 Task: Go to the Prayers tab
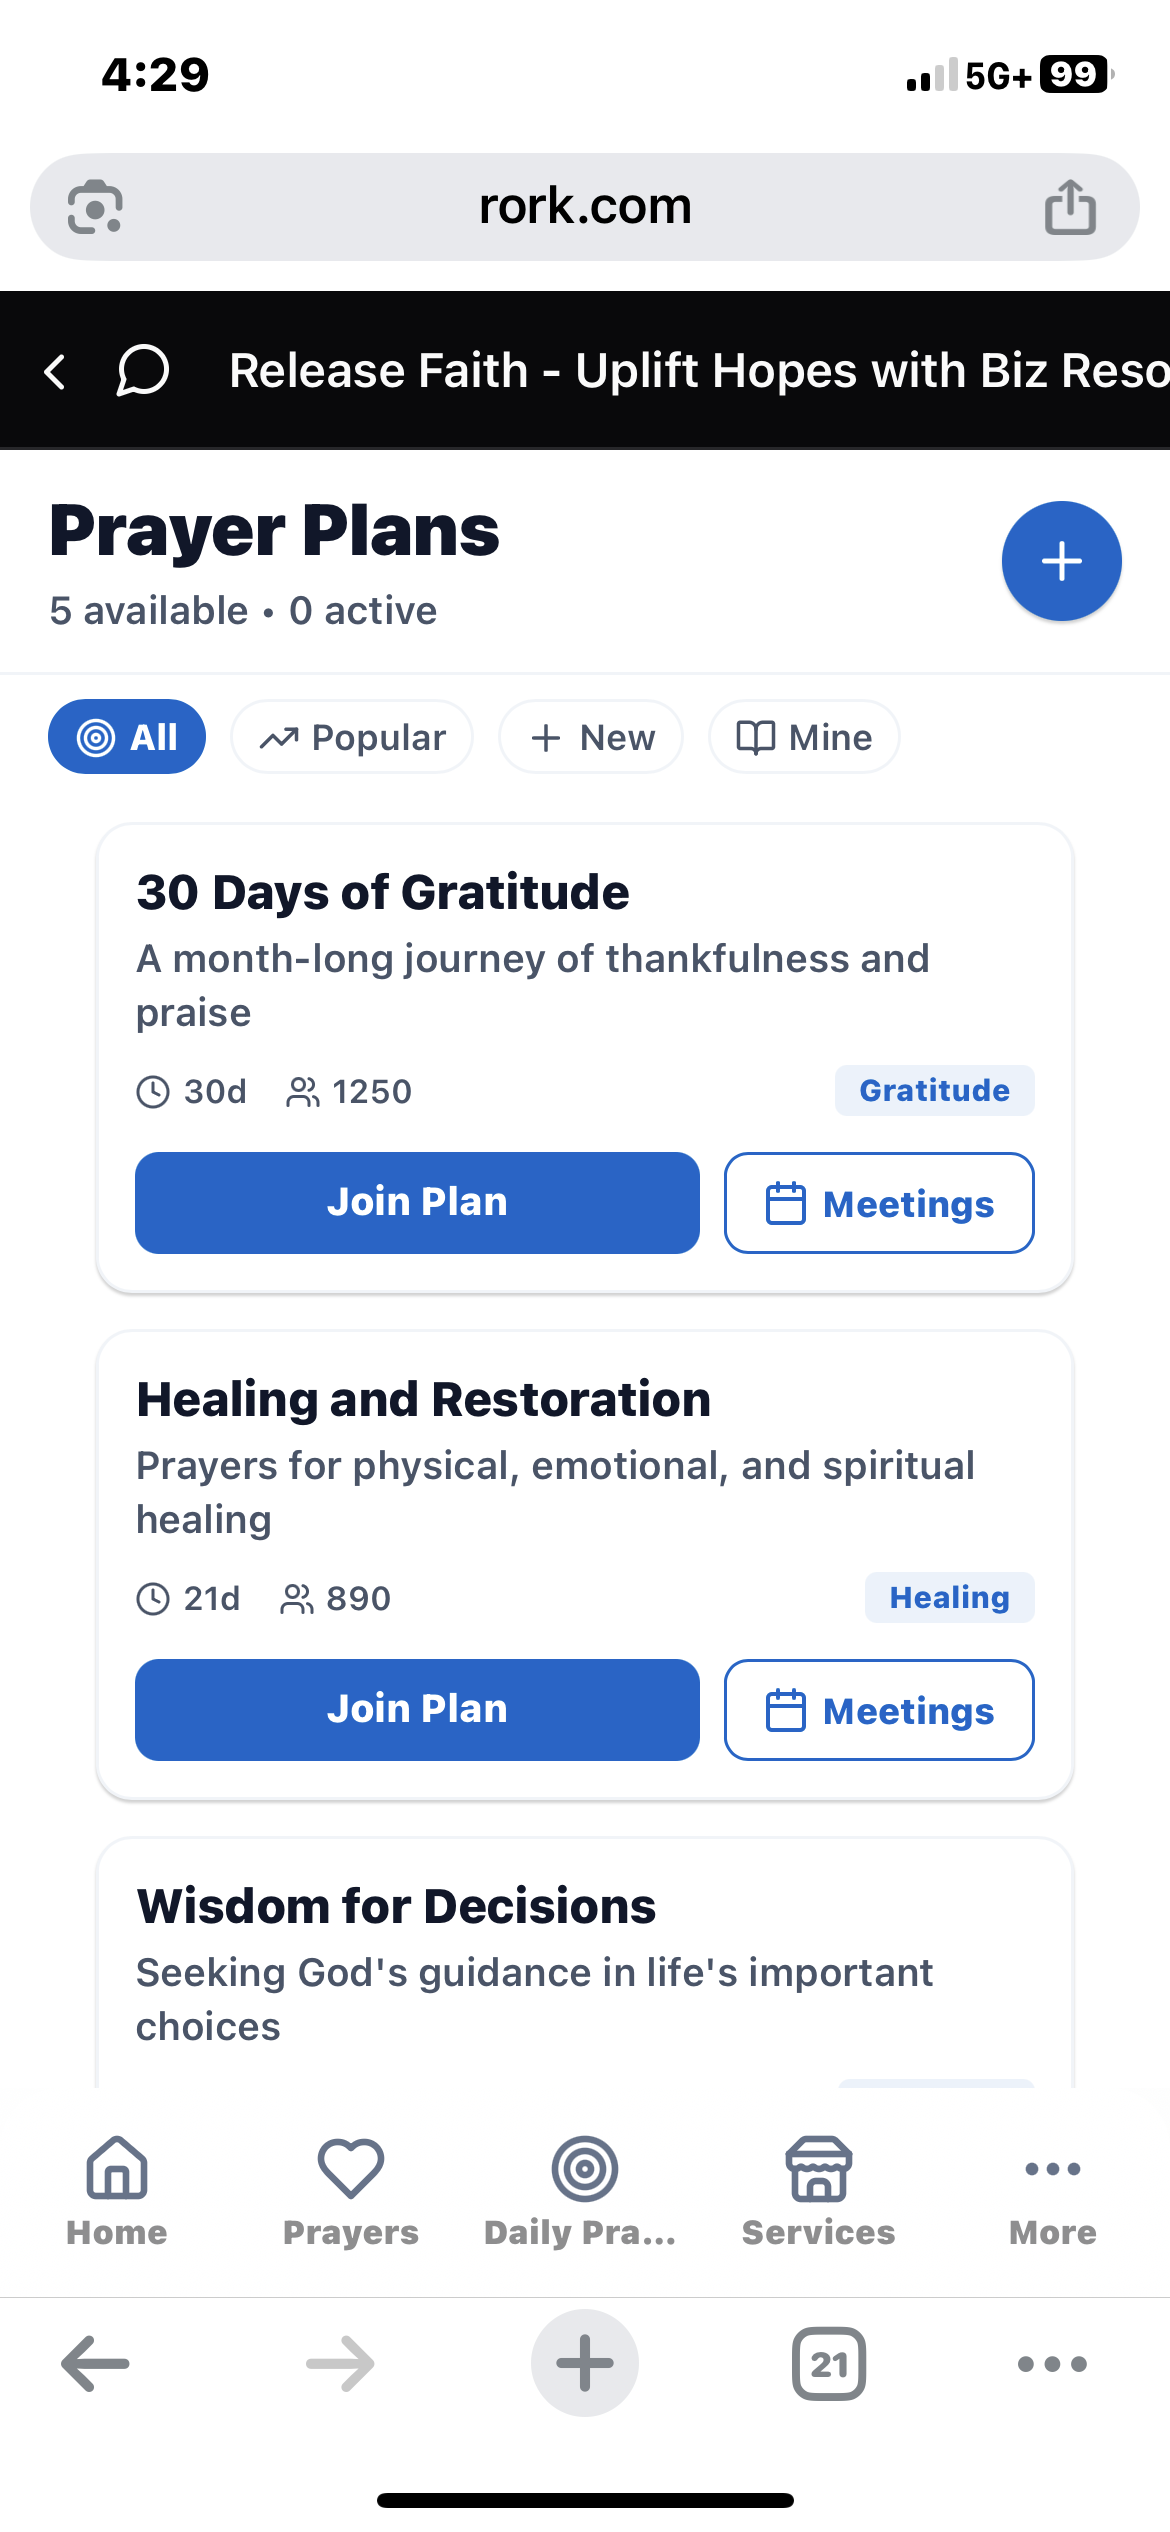point(351,2192)
